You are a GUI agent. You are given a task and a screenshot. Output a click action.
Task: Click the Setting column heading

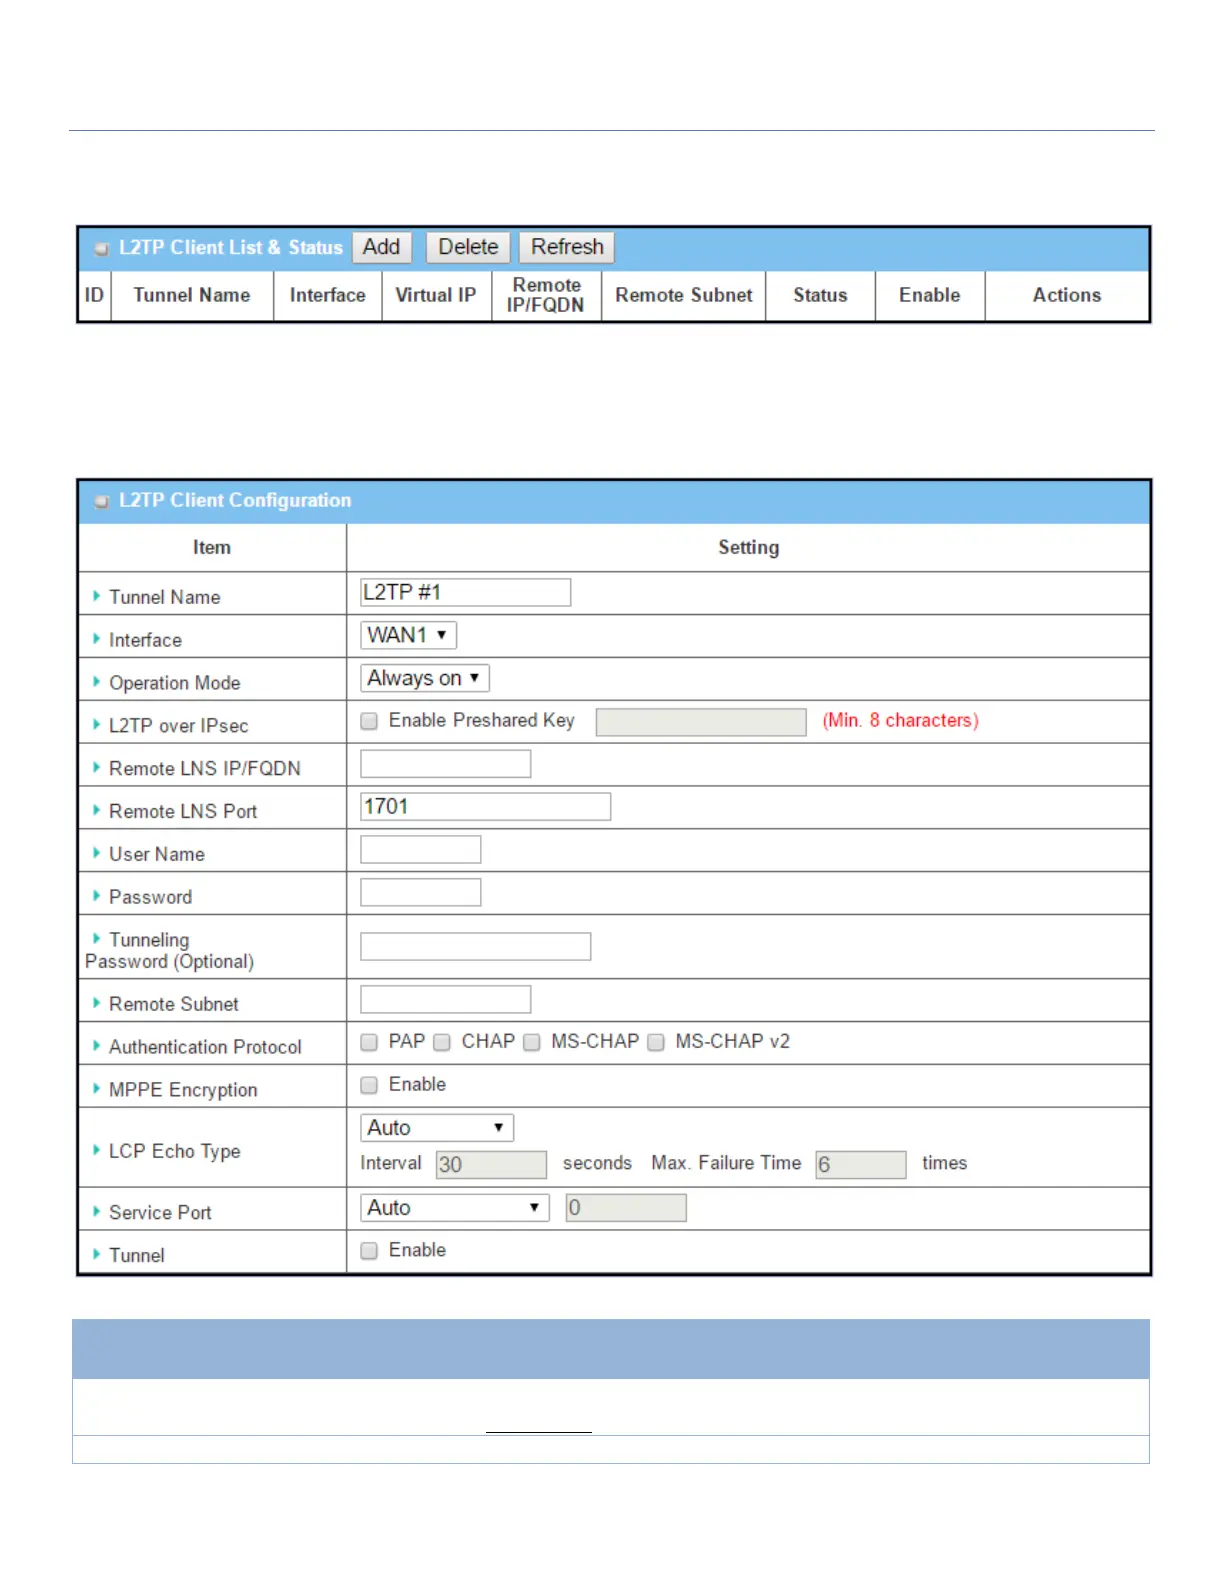748,548
